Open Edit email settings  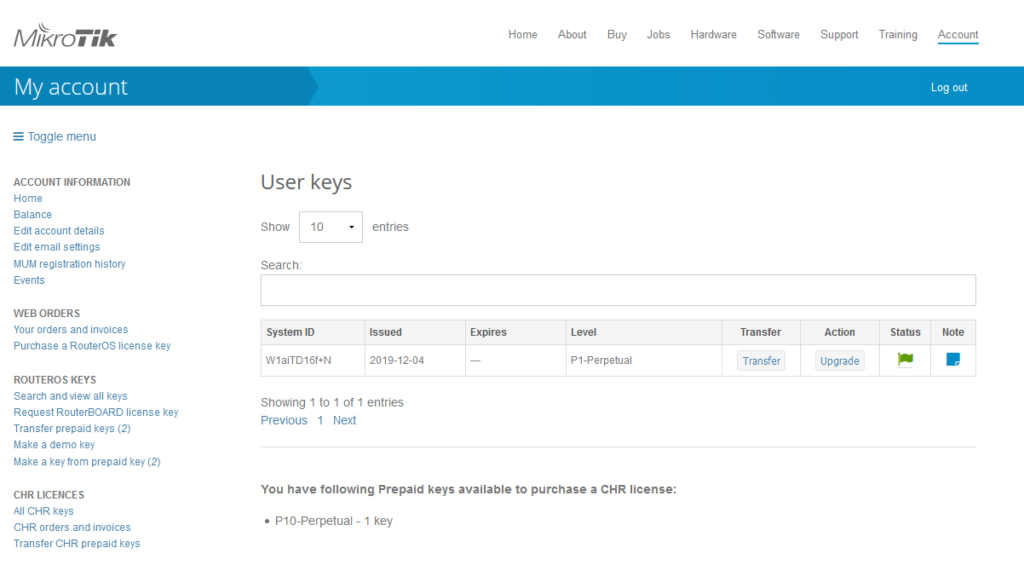(x=57, y=247)
